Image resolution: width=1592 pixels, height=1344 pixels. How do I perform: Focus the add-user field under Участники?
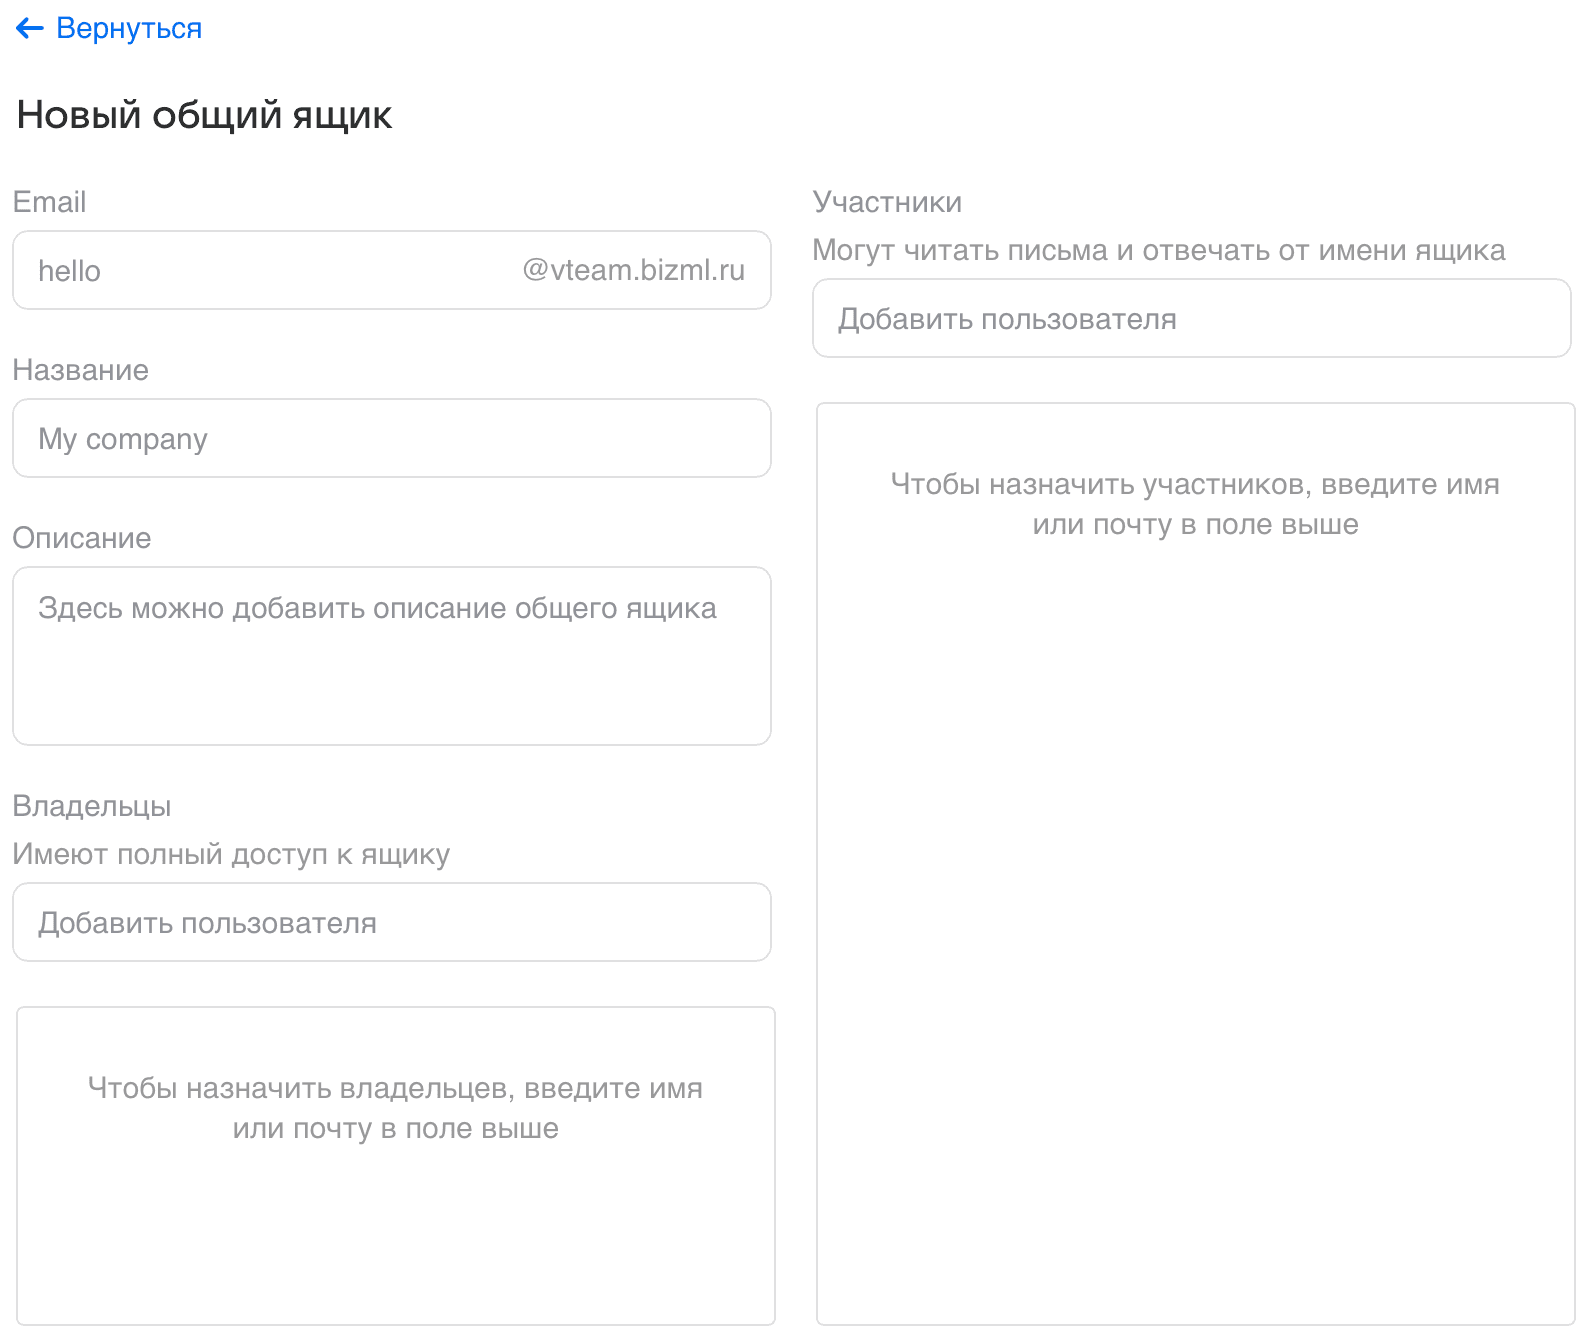(1191, 319)
